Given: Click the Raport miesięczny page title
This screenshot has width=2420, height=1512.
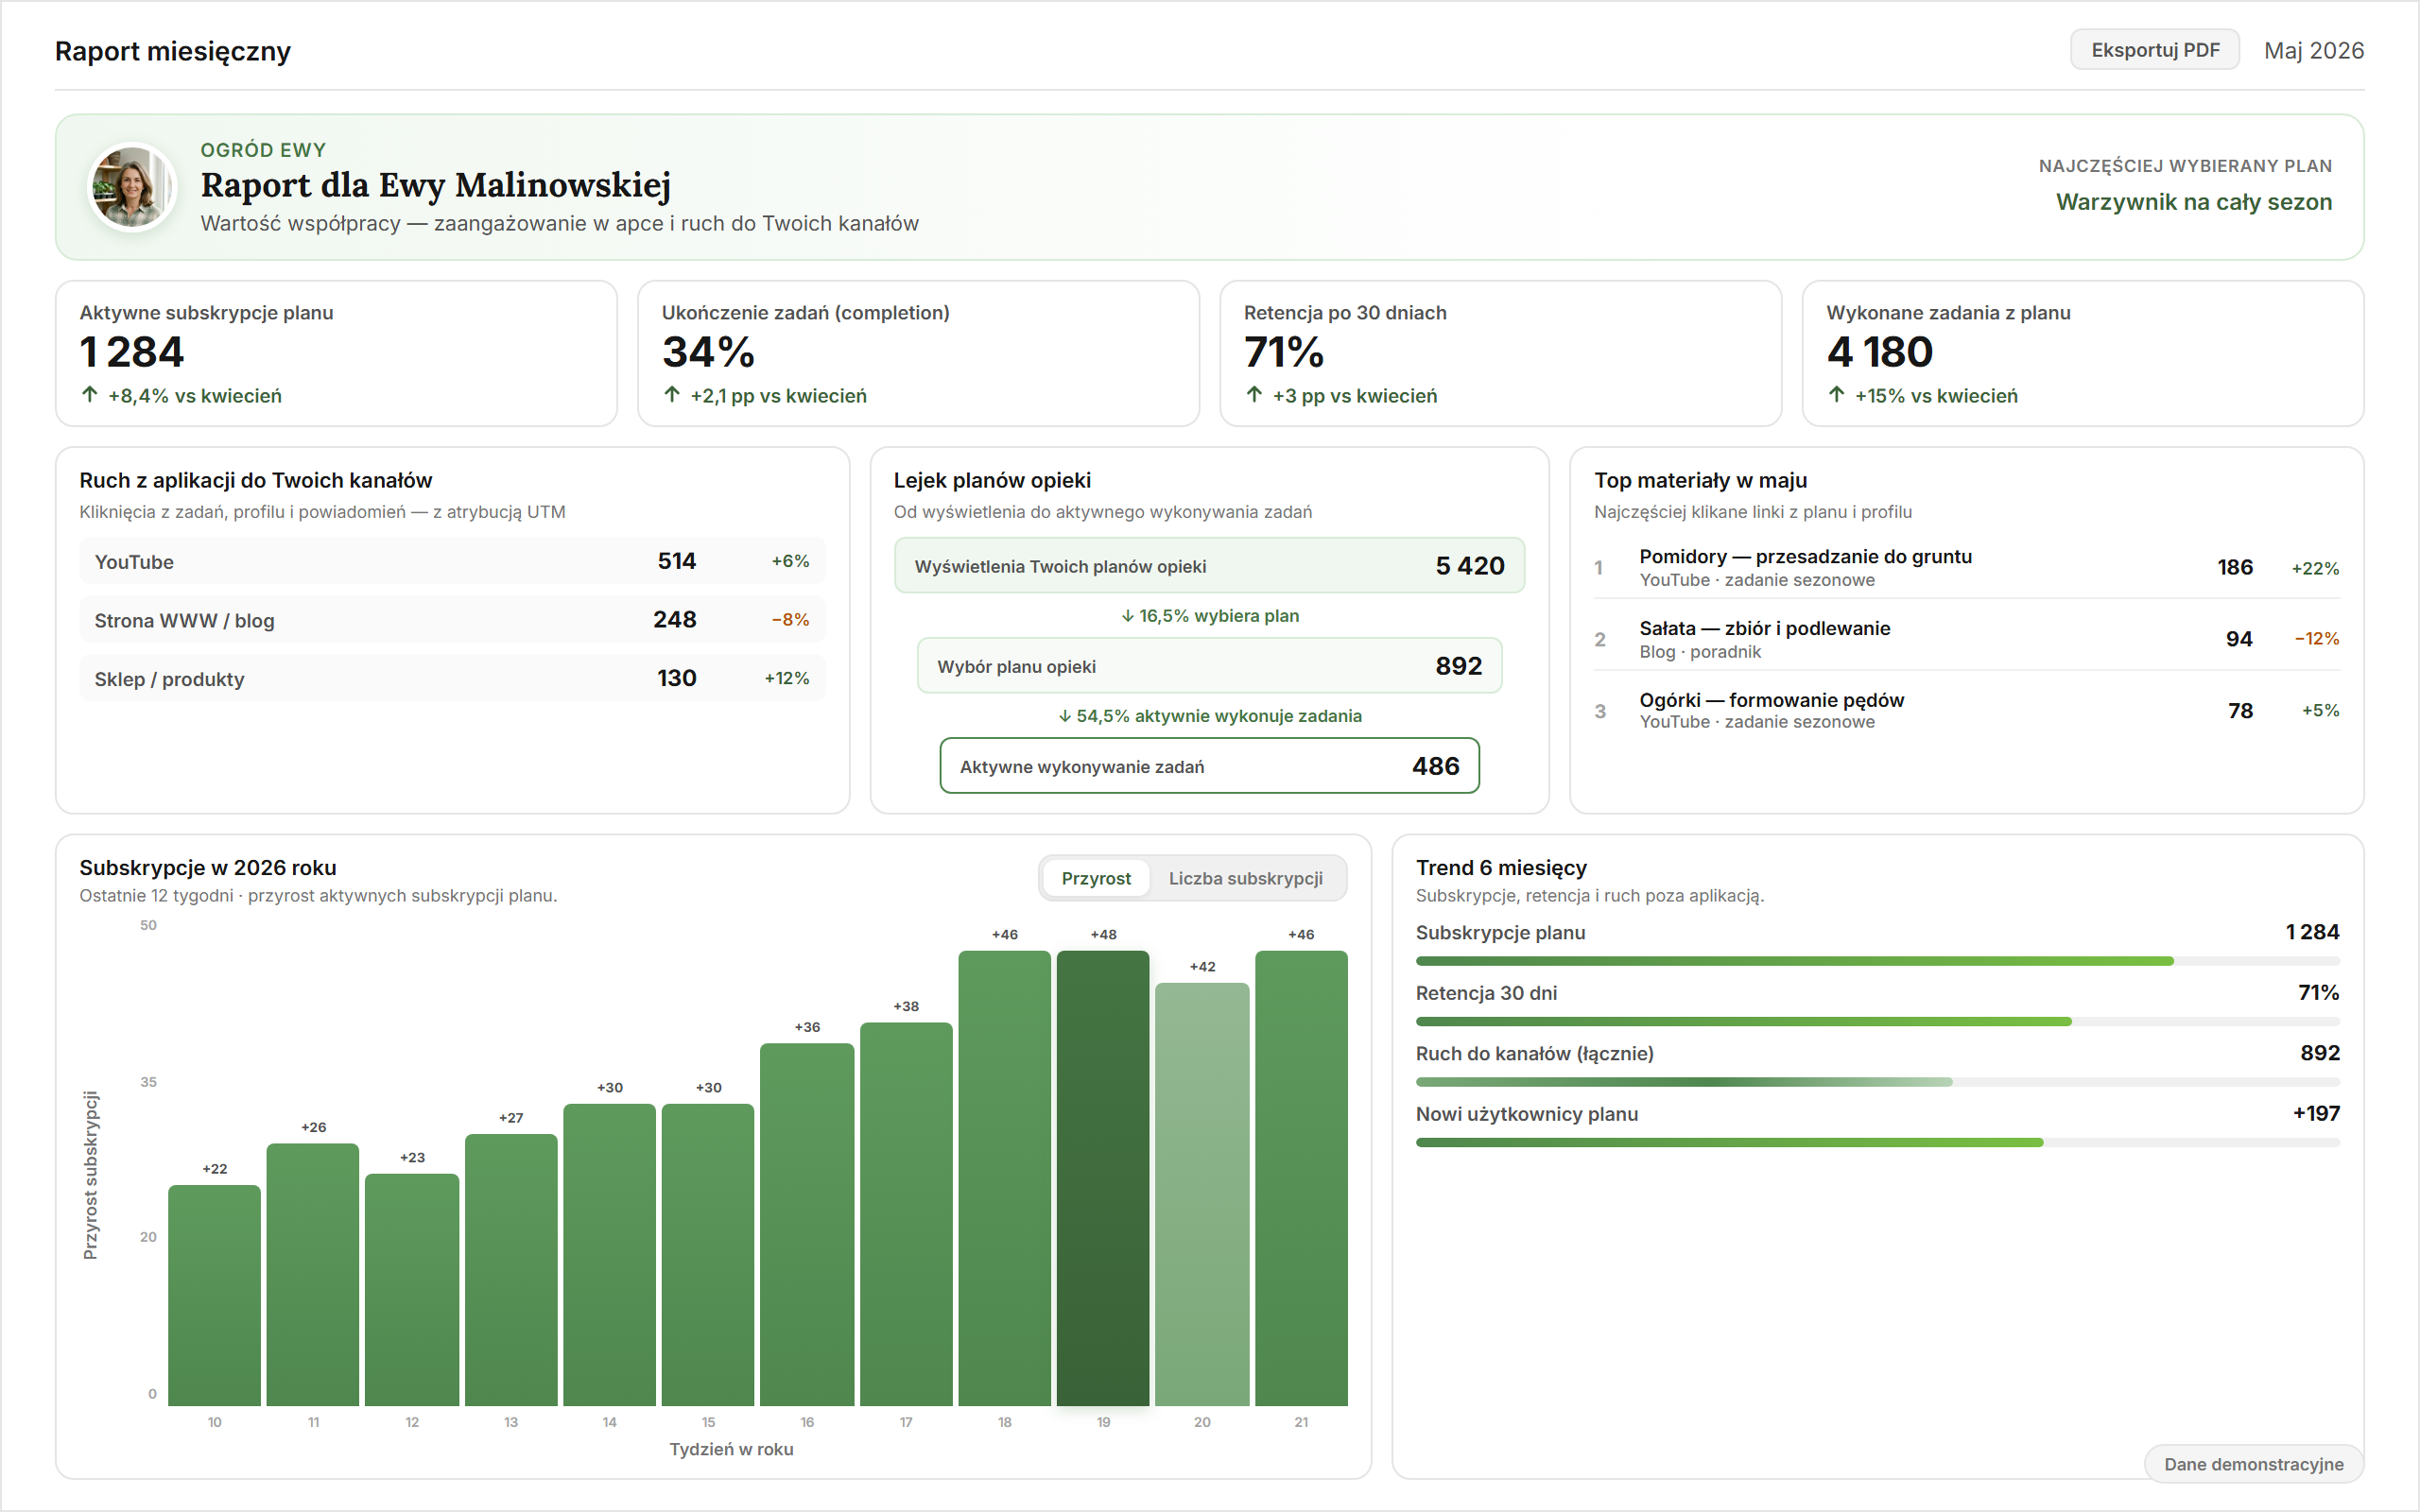Looking at the screenshot, I should click(x=172, y=51).
